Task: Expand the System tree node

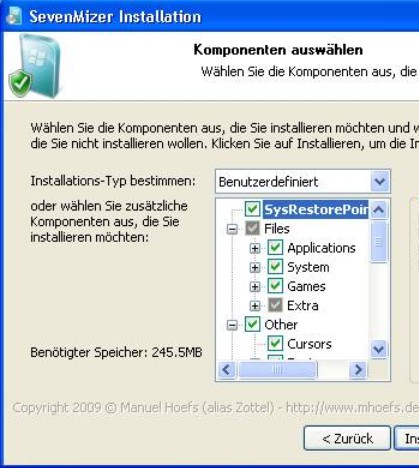Action: 255,267
